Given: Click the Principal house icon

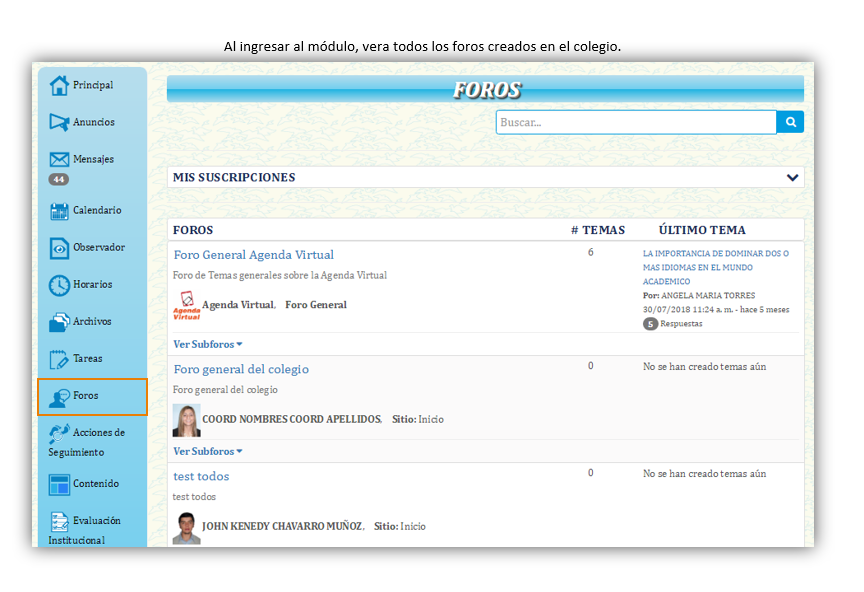Looking at the screenshot, I should click(x=59, y=85).
